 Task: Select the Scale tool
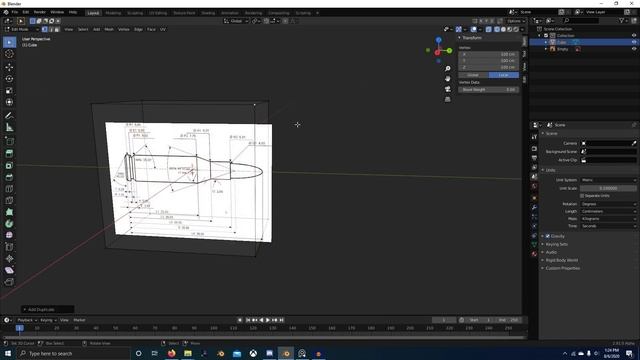point(9,91)
